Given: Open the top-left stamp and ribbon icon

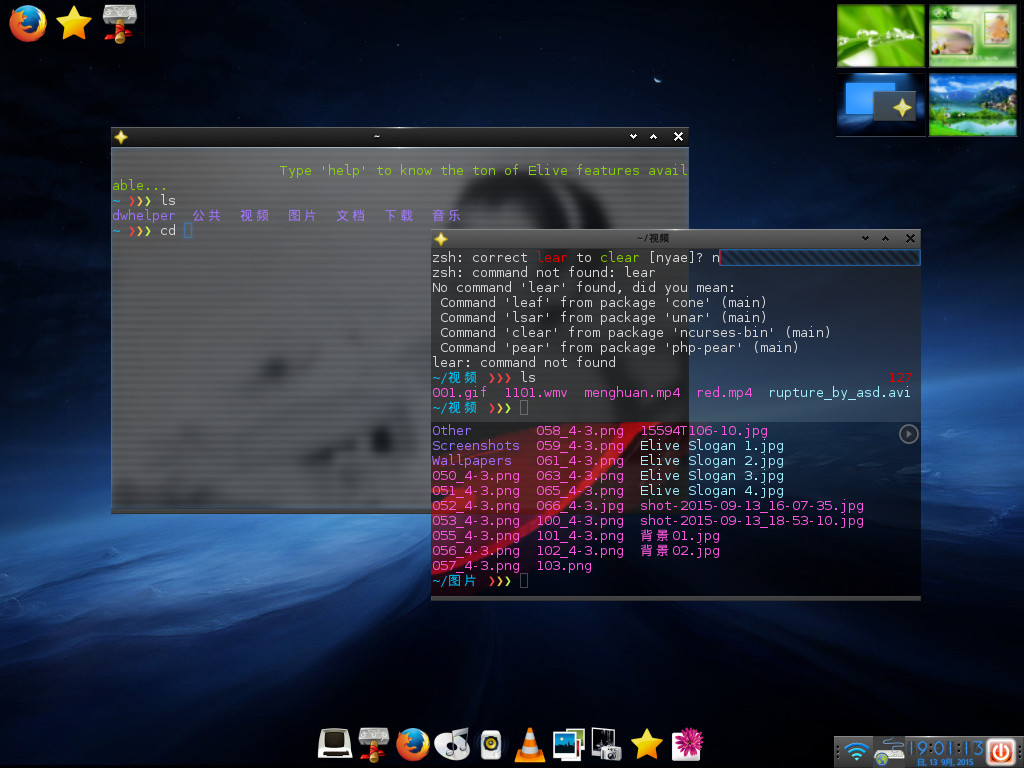Looking at the screenshot, I should point(120,24).
